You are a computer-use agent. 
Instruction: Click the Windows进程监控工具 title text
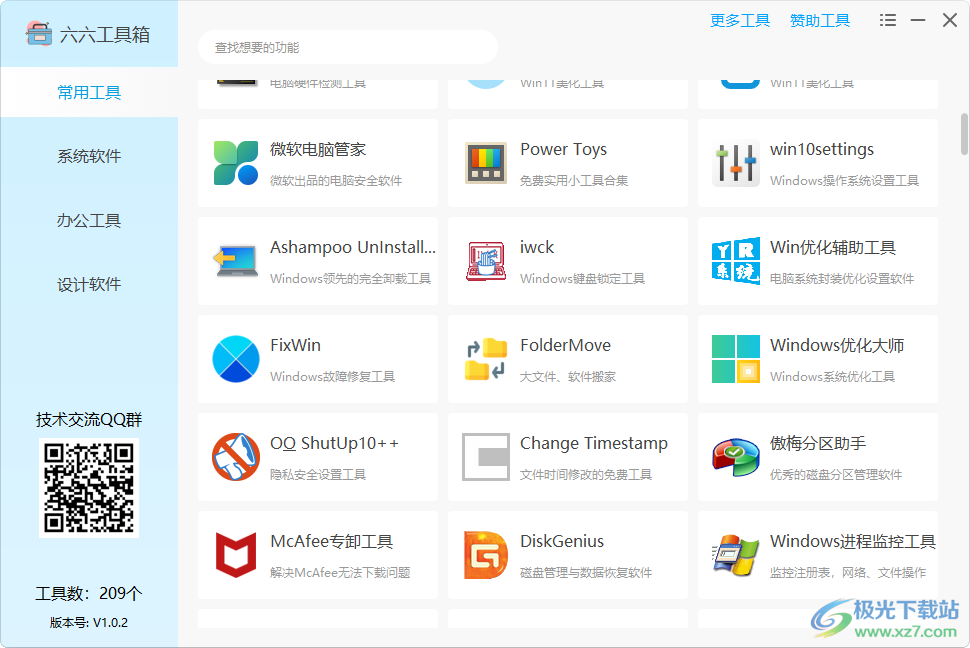click(852, 541)
